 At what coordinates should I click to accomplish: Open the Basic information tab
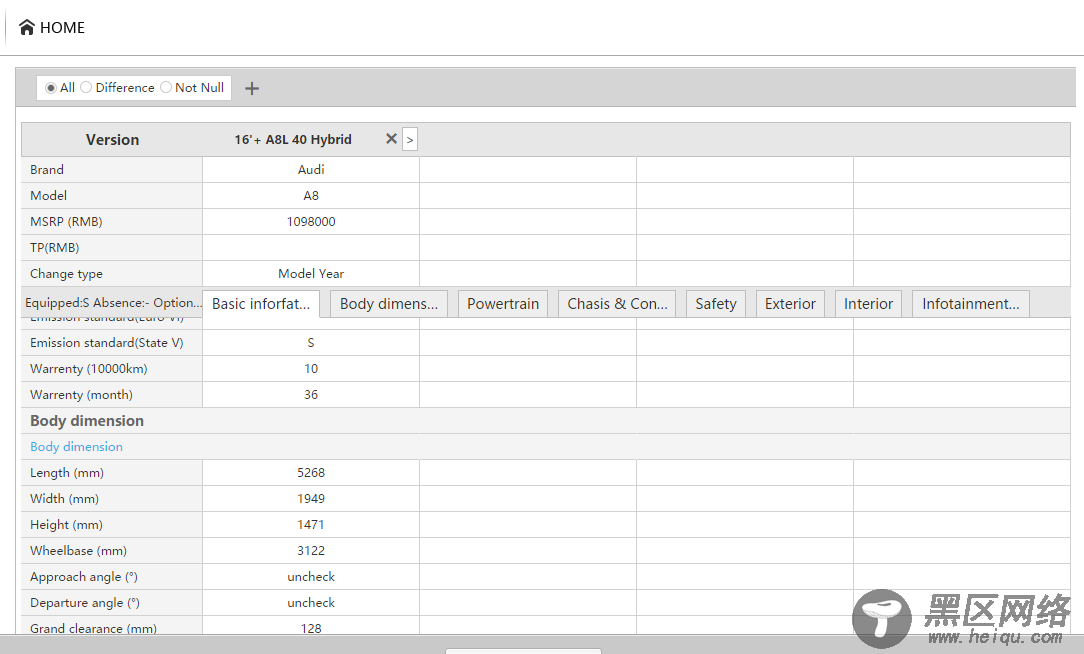click(x=261, y=304)
